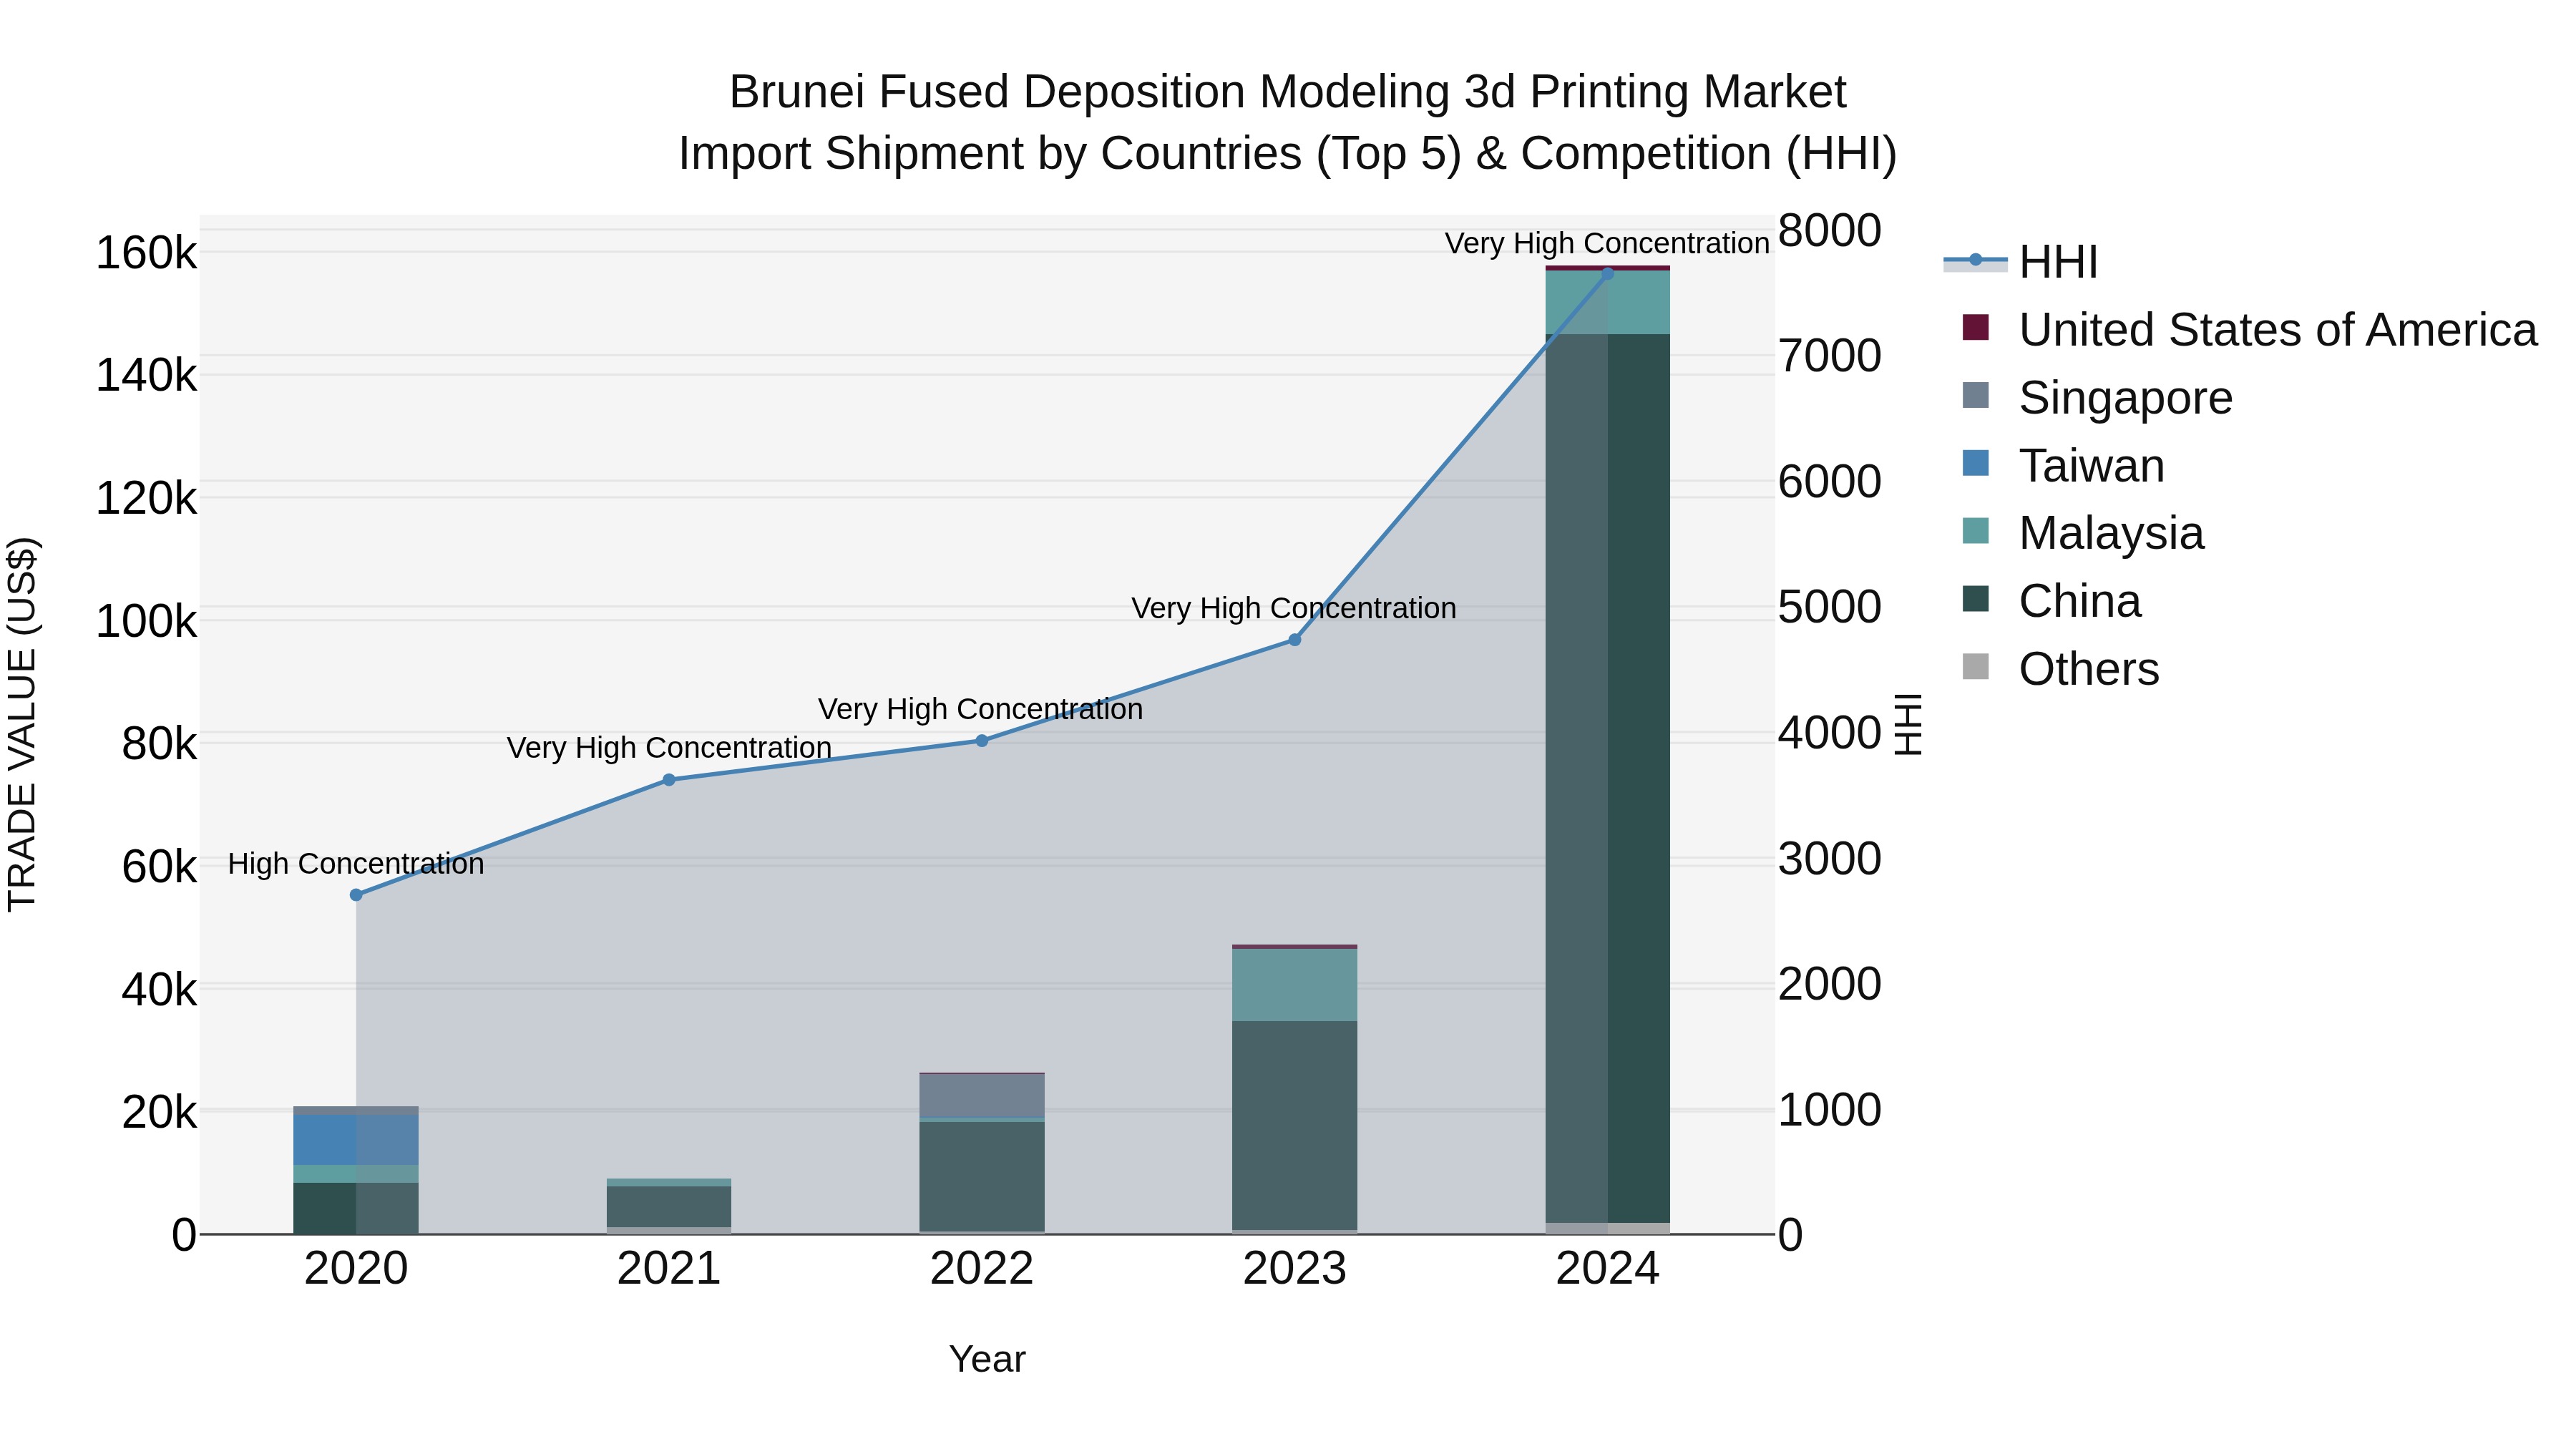Click the Malaysia segment of 2023 bar
Image resolution: width=2576 pixels, height=1449 pixels.
(x=1295, y=985)
